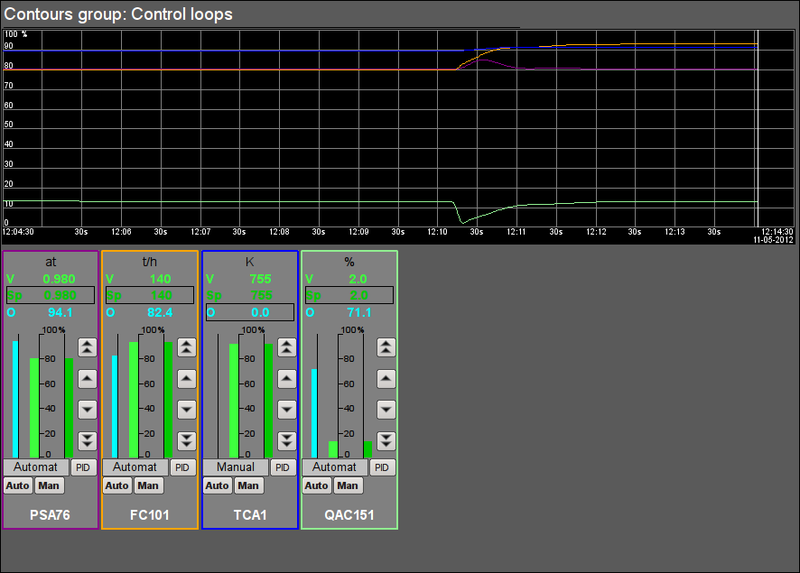Click TCA1 single up arrow
This screenshot has height=573, width=800.
point(287,379)
